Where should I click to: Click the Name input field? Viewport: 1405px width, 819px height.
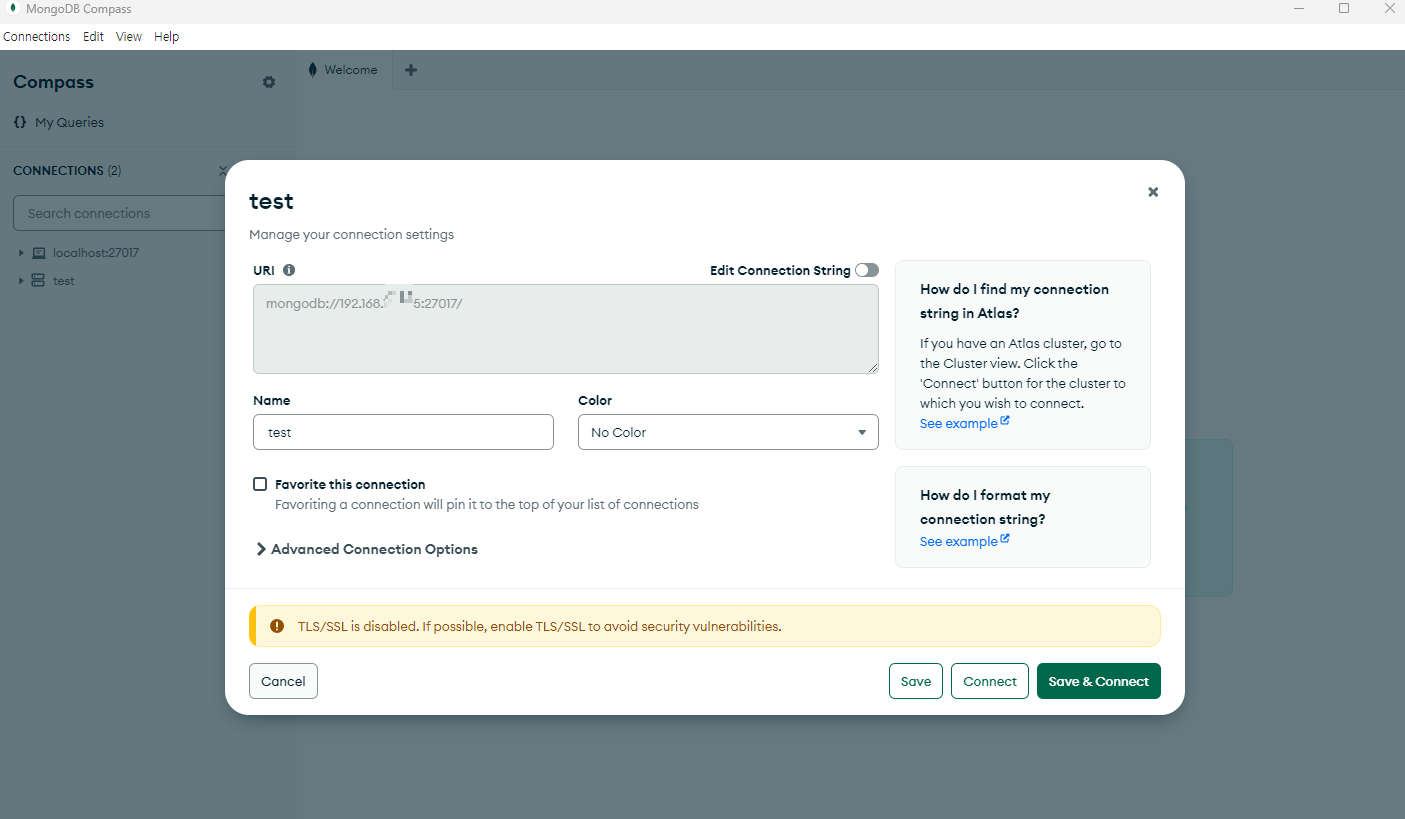click(403, 432)
